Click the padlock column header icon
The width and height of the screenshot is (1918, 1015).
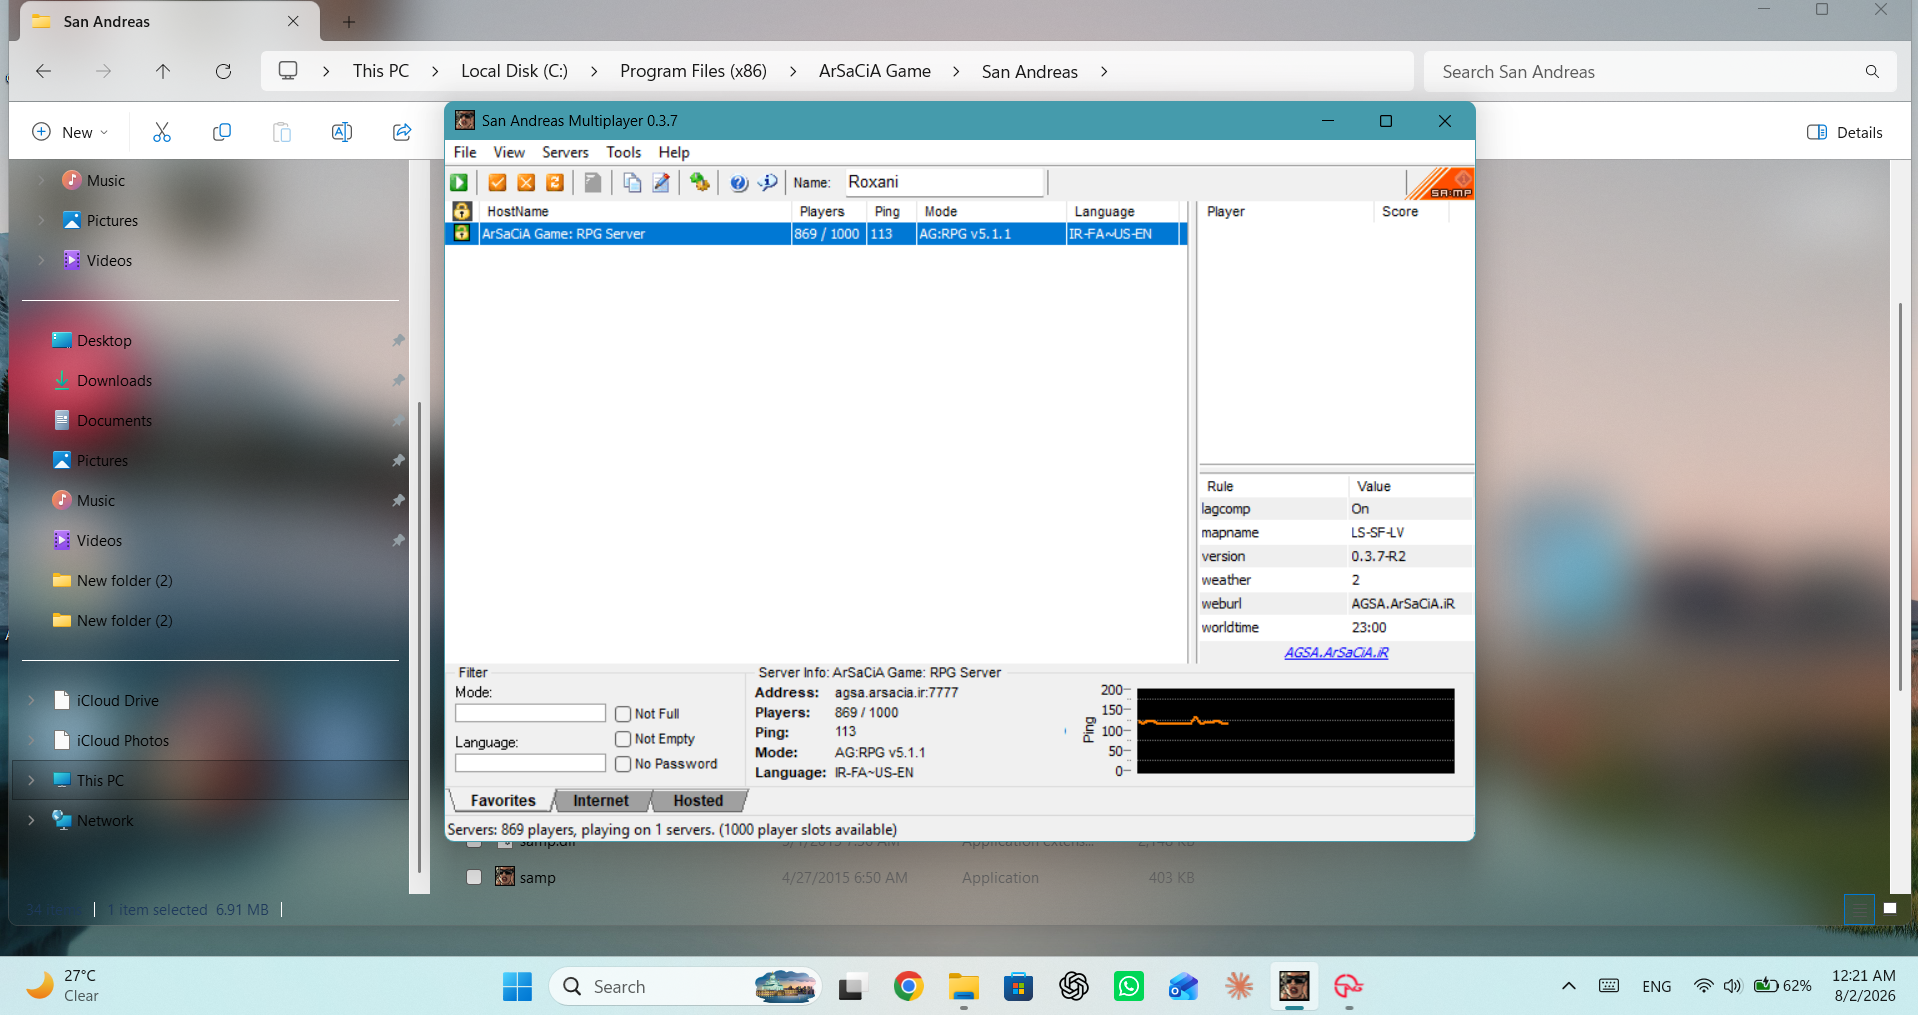click(462, 211)
